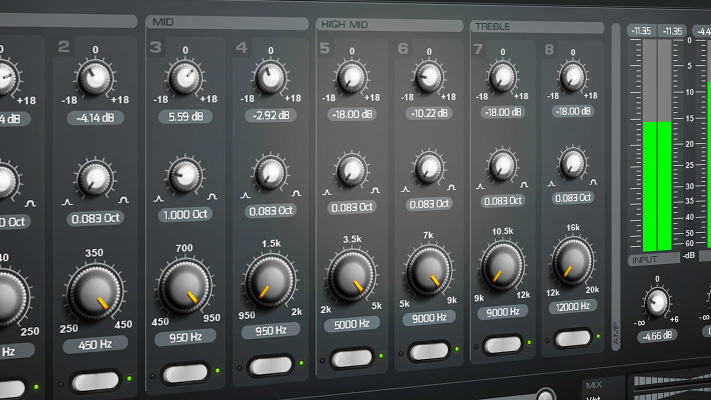Click the wide bandwidth icon on band 4
Screen dimensions: 711x400
(295, 193)
